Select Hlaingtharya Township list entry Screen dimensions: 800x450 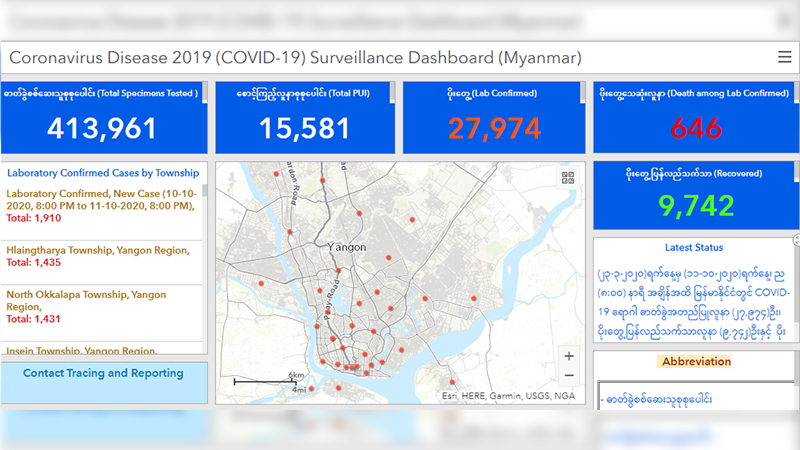[x=102, y=262]
